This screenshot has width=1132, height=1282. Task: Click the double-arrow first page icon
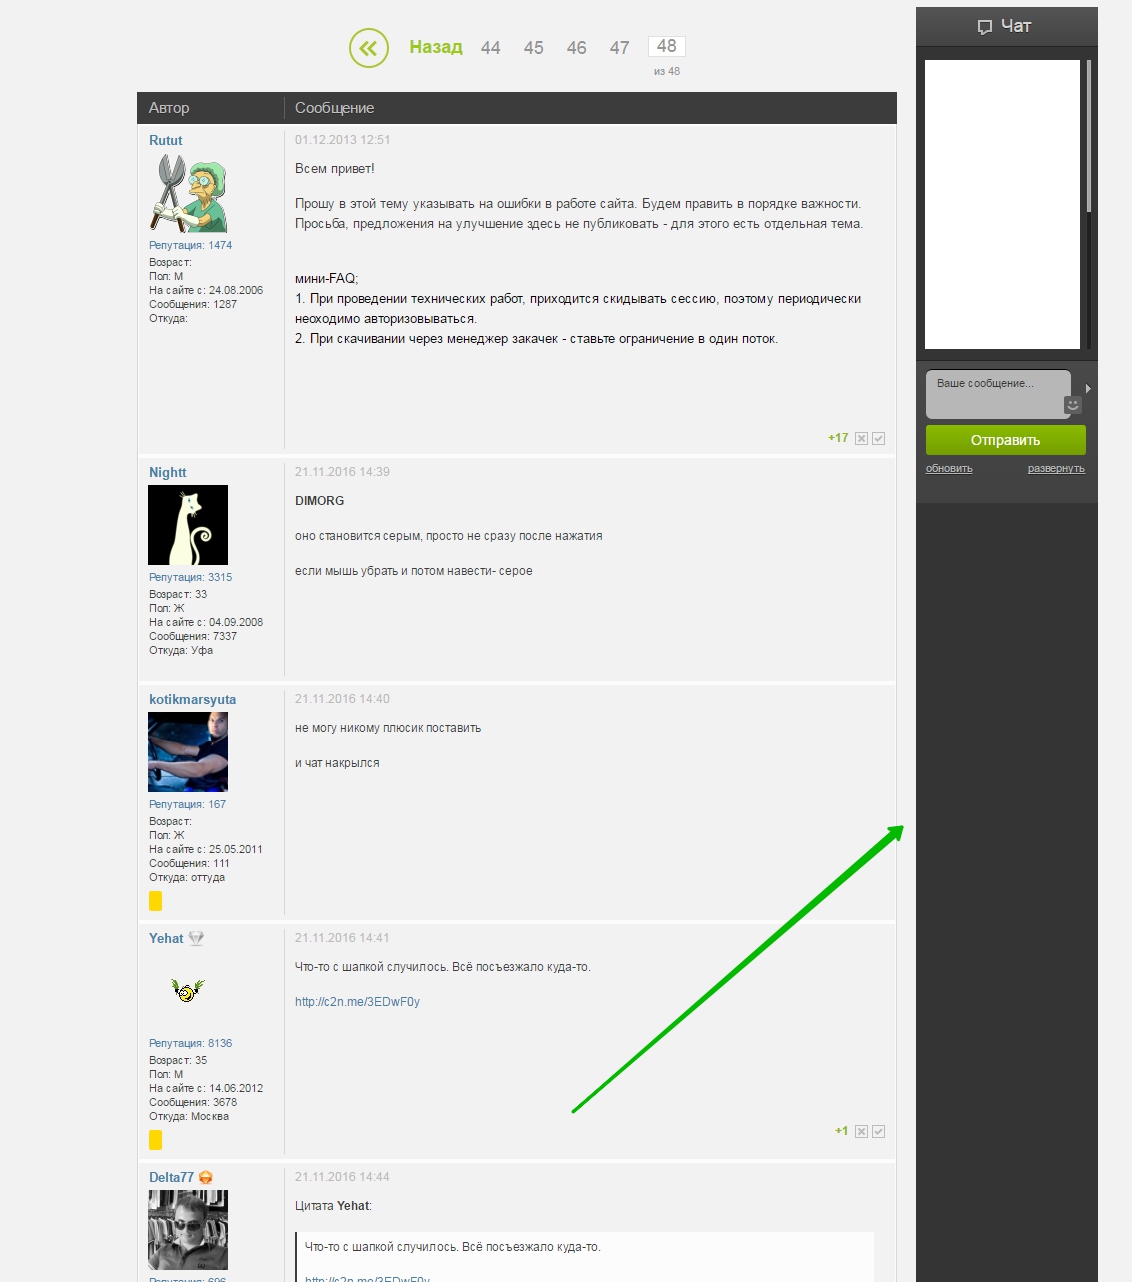pyautogui.click(x=369, y=48)
